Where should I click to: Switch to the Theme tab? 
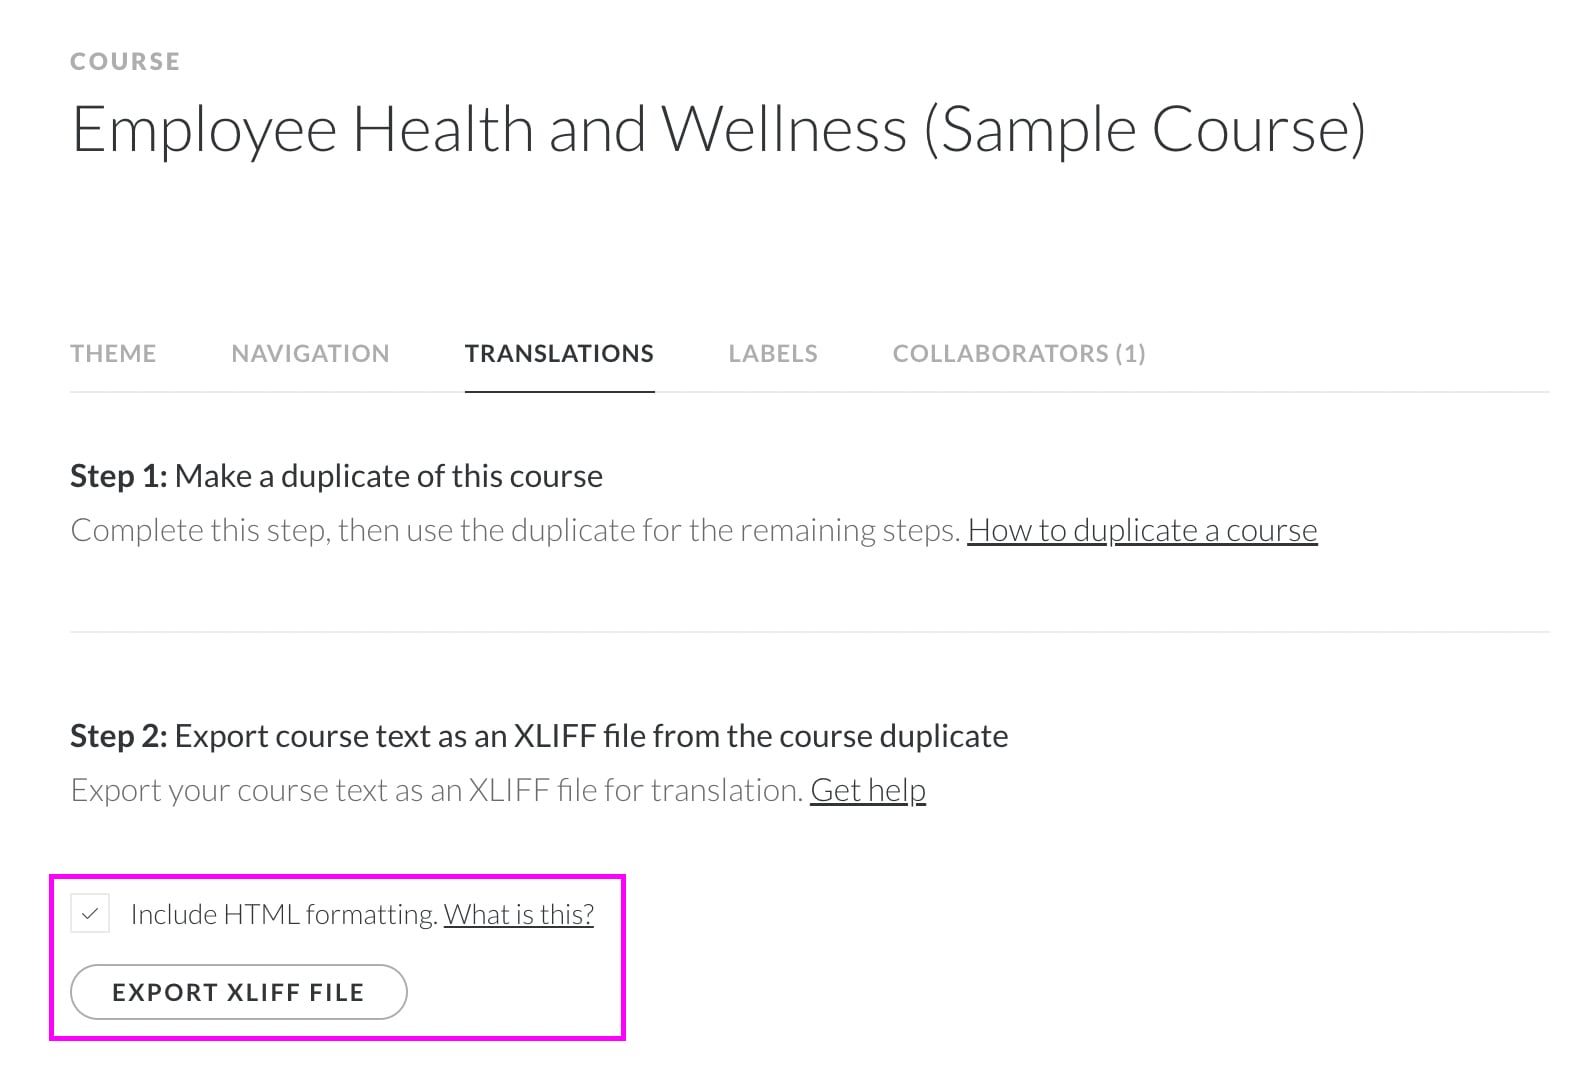point(113,353)
